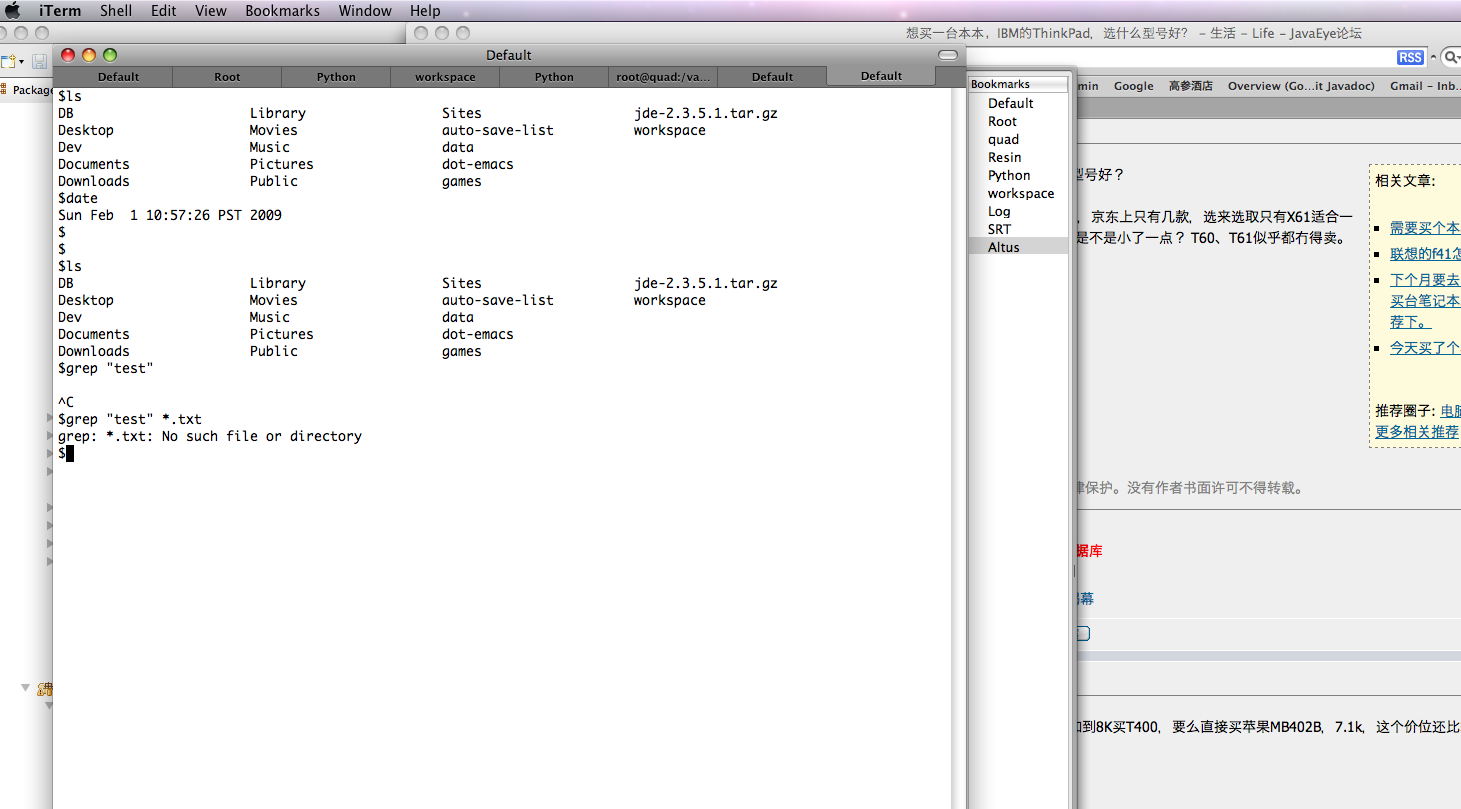1461x809 pixels.
Task: Open the Edit menu
Action: (x=163, y=11)
